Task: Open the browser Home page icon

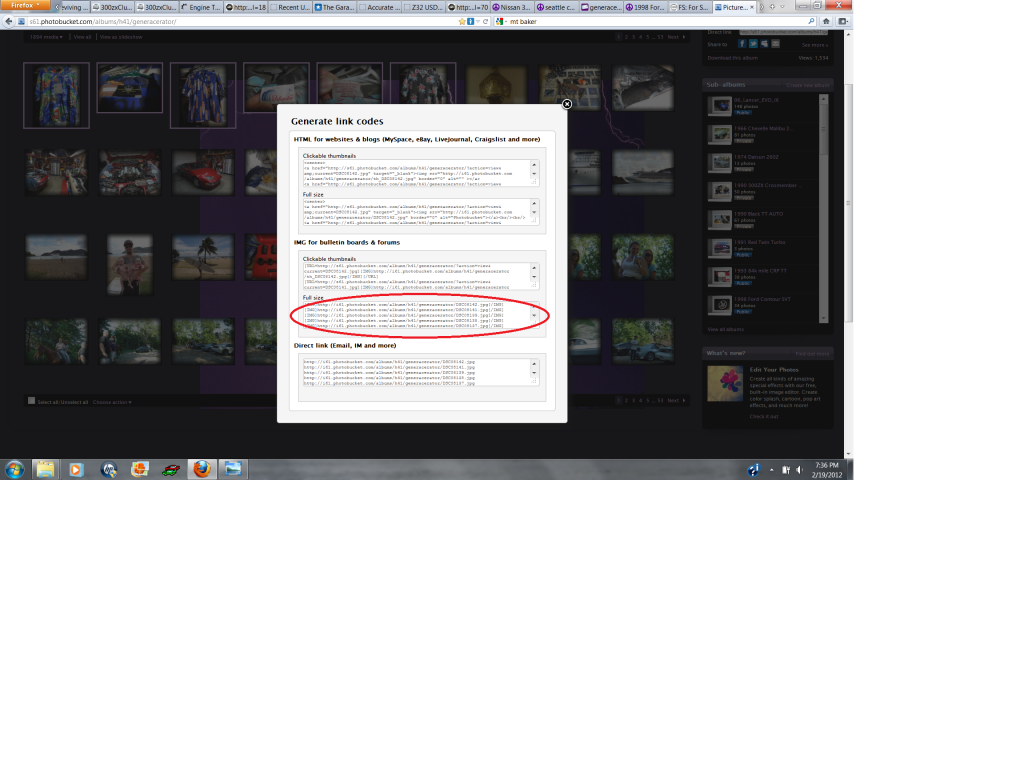Action: point(826,22)
